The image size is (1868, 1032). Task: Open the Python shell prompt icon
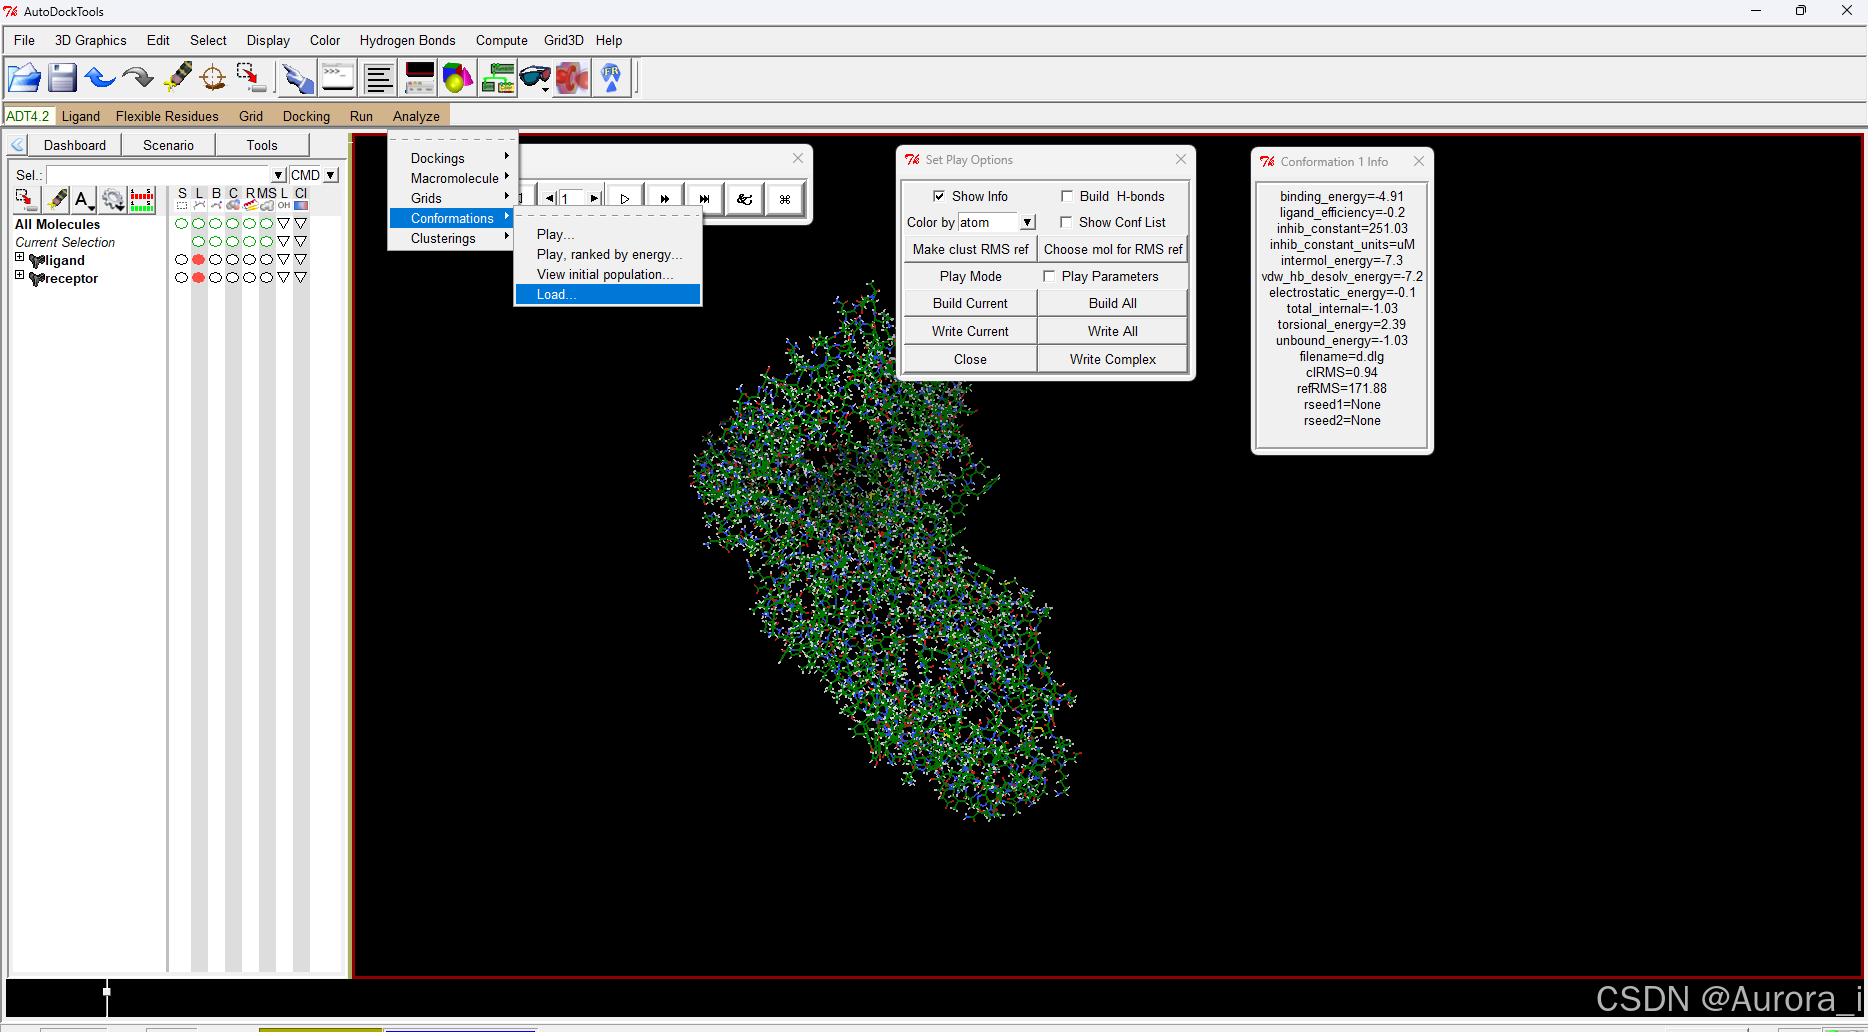(x=337, y=77)
